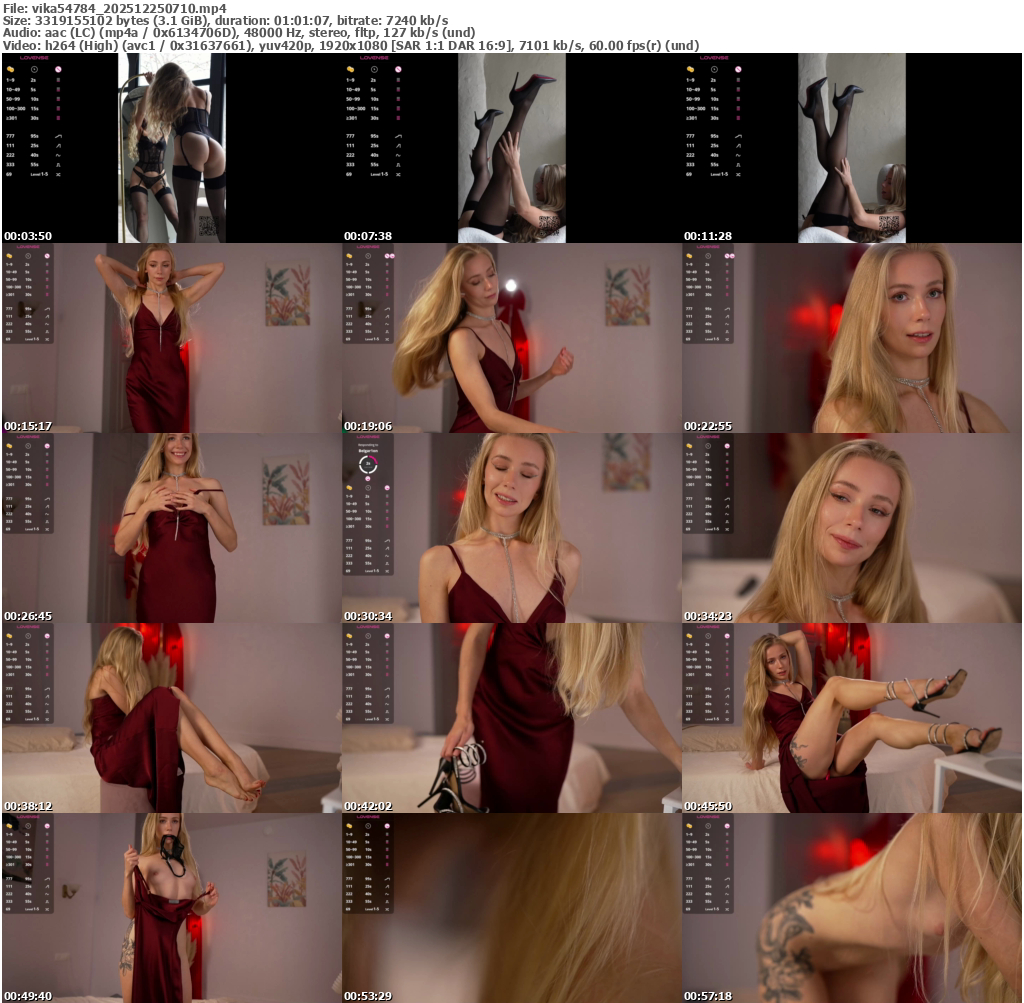Click the '00:57:18' timestamp label

pyautogui.click(x=708, y=996)
